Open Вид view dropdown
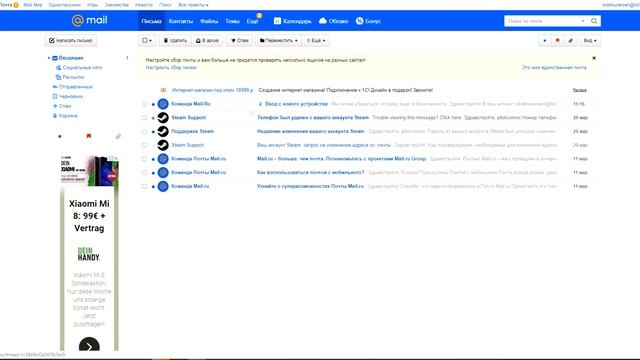Image resolution: width=640 pixels, height=360 pixels. pos(590,40)
